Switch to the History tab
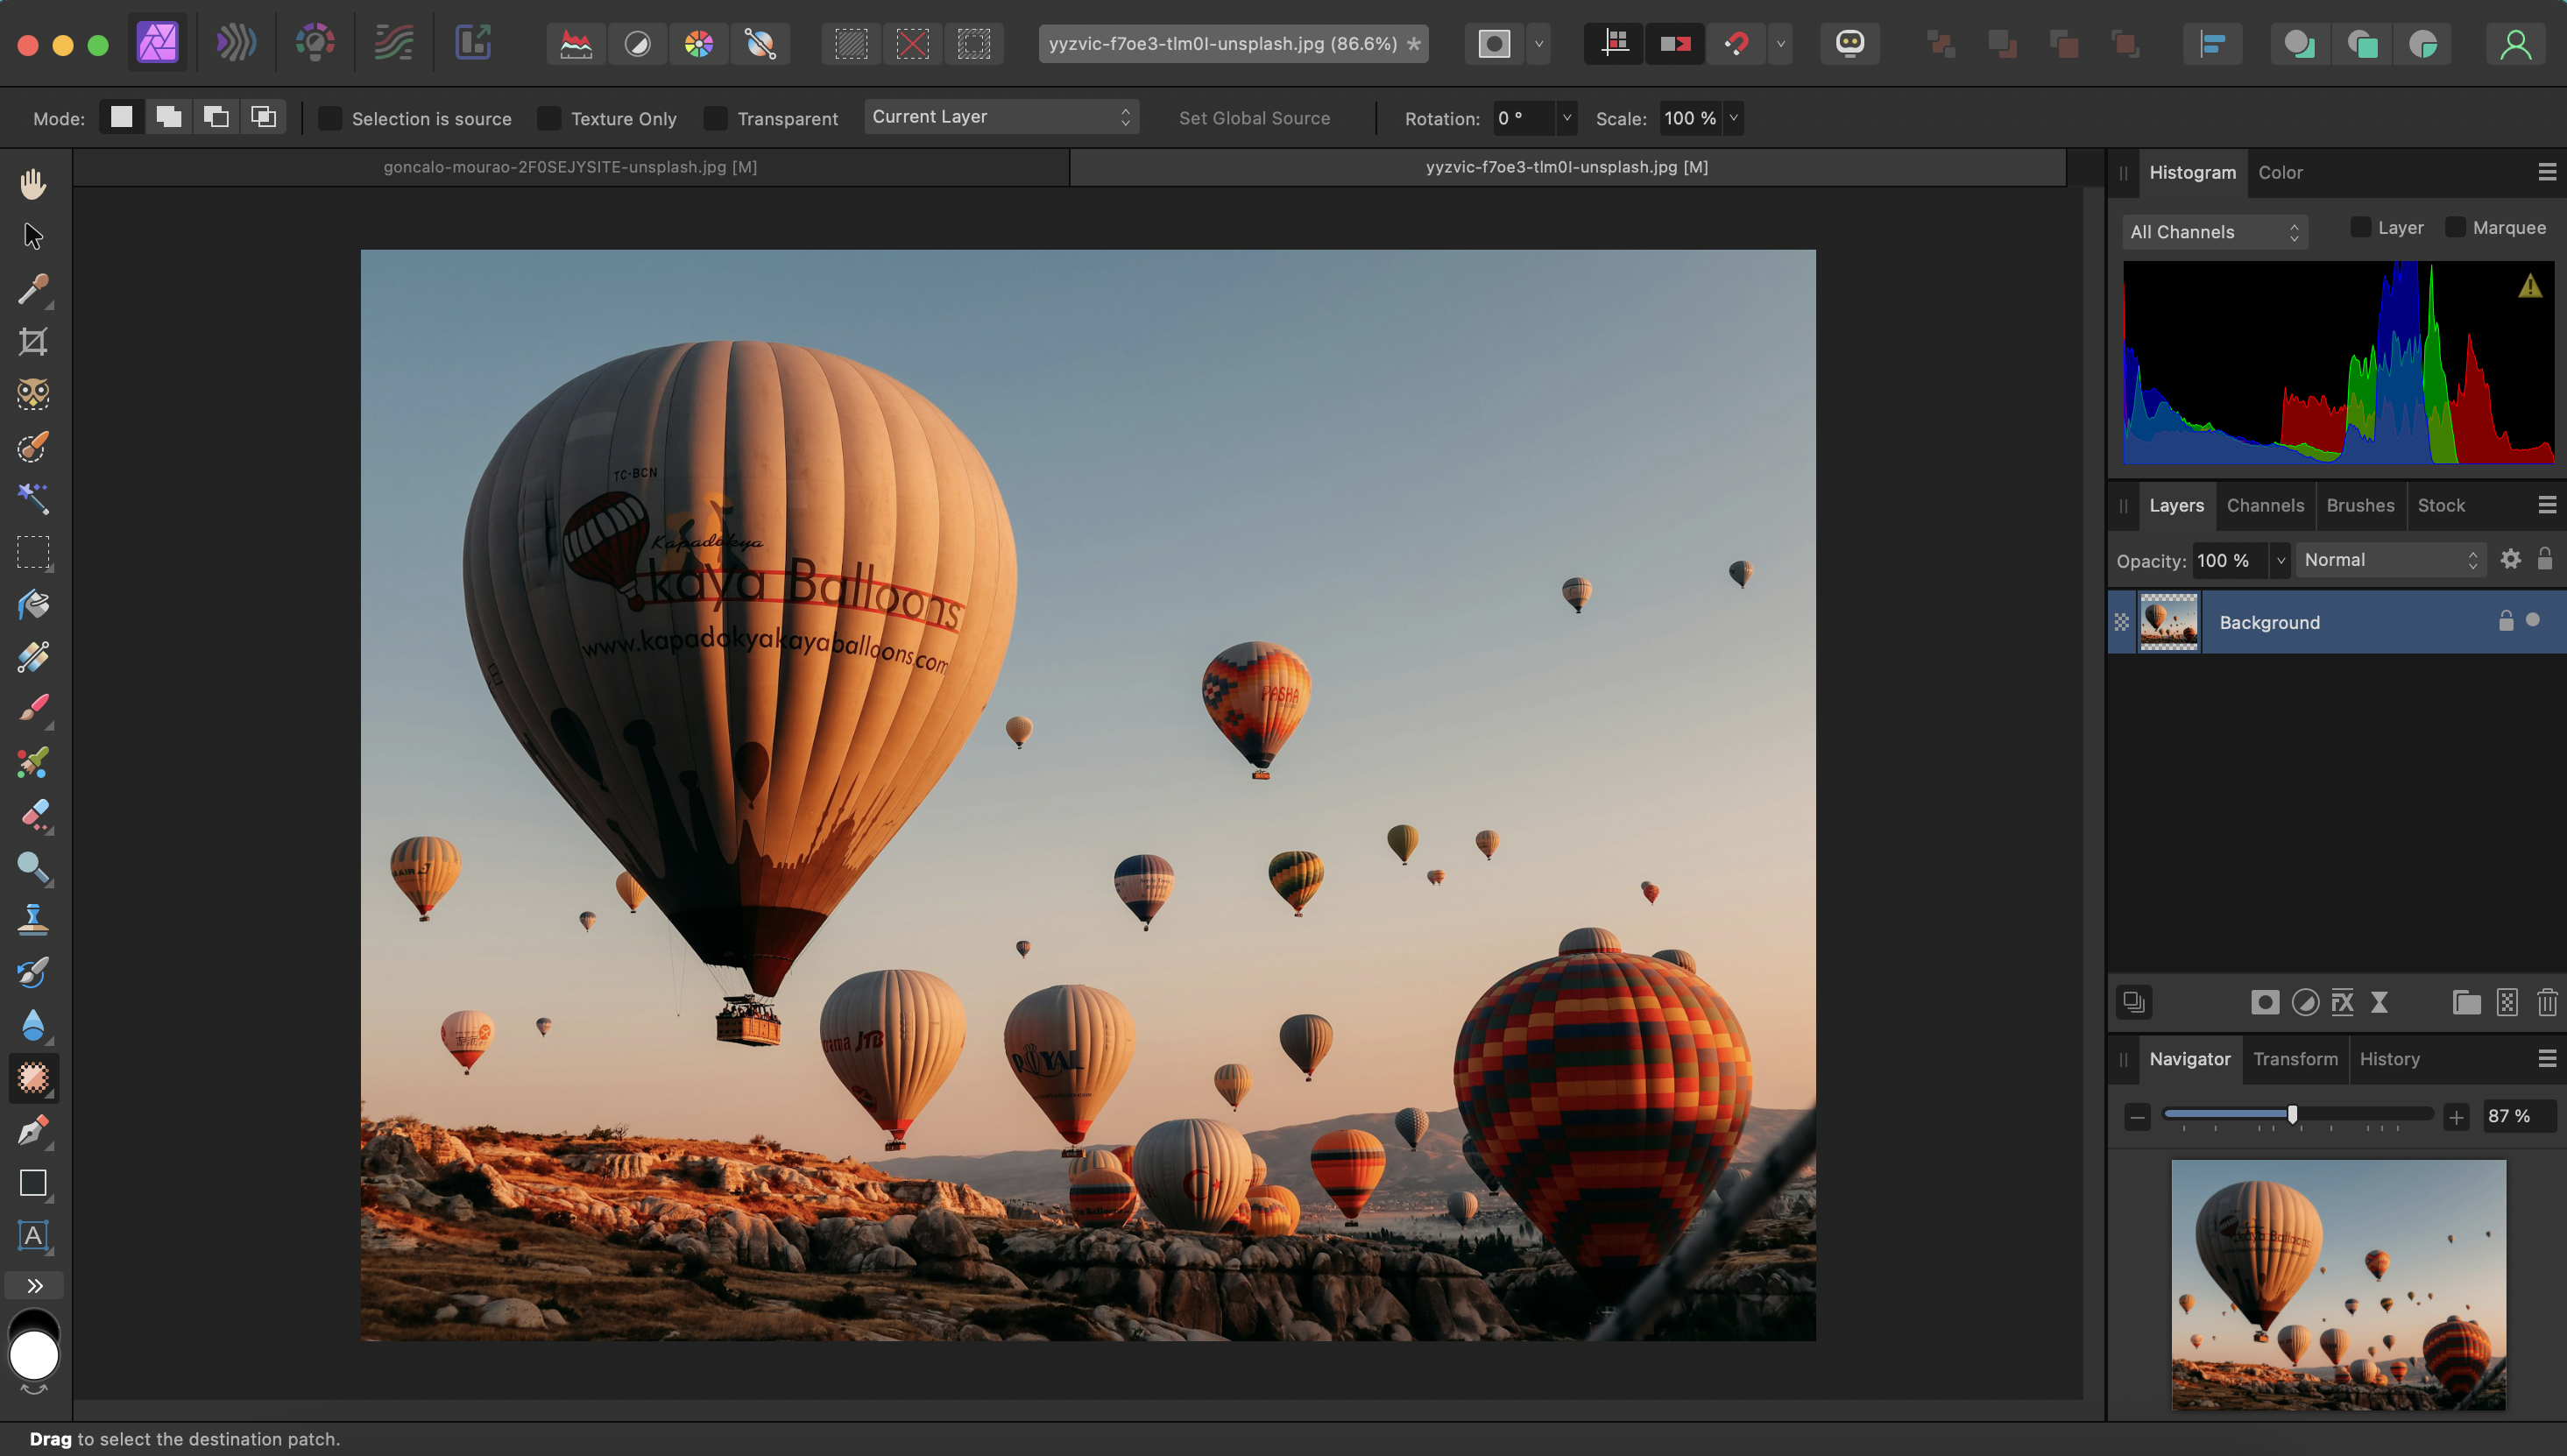 pos(2389,1059)
